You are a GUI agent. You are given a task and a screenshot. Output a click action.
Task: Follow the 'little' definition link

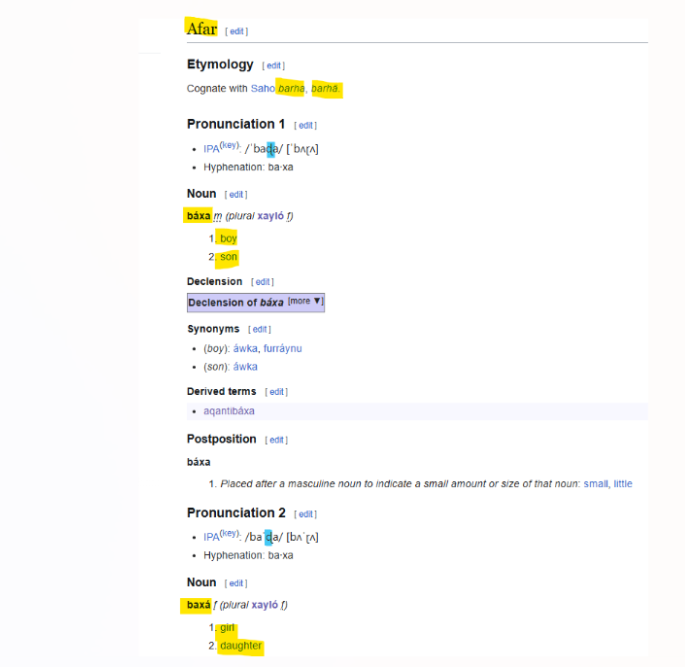click(x=623, y=484)
